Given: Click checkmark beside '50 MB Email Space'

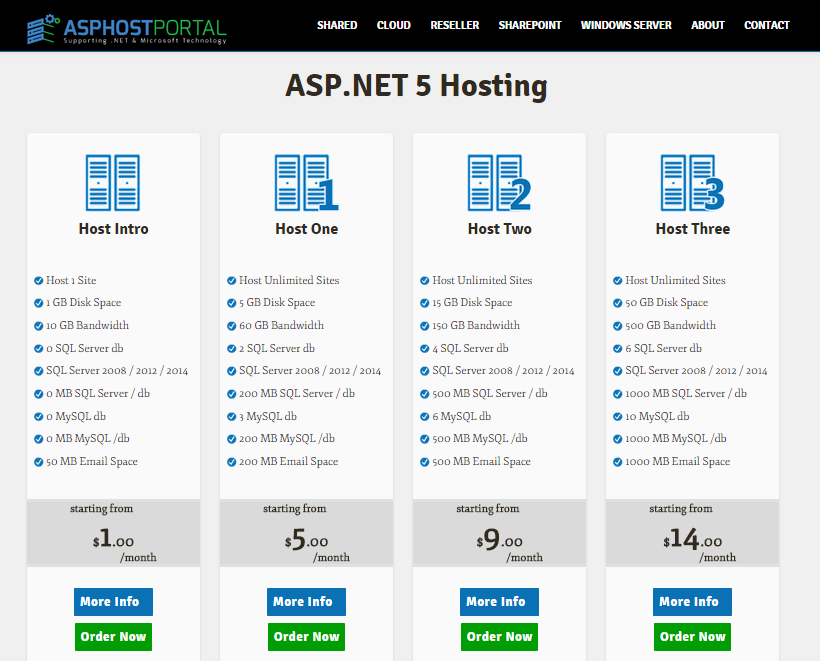Looking at the screenshot, I should tap(38, 462).
